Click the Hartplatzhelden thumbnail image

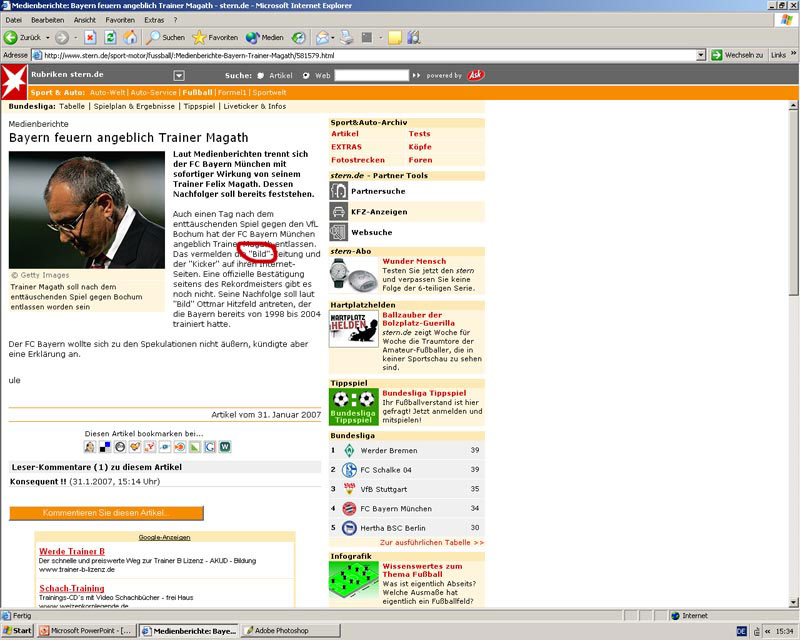tap(354, 329)
